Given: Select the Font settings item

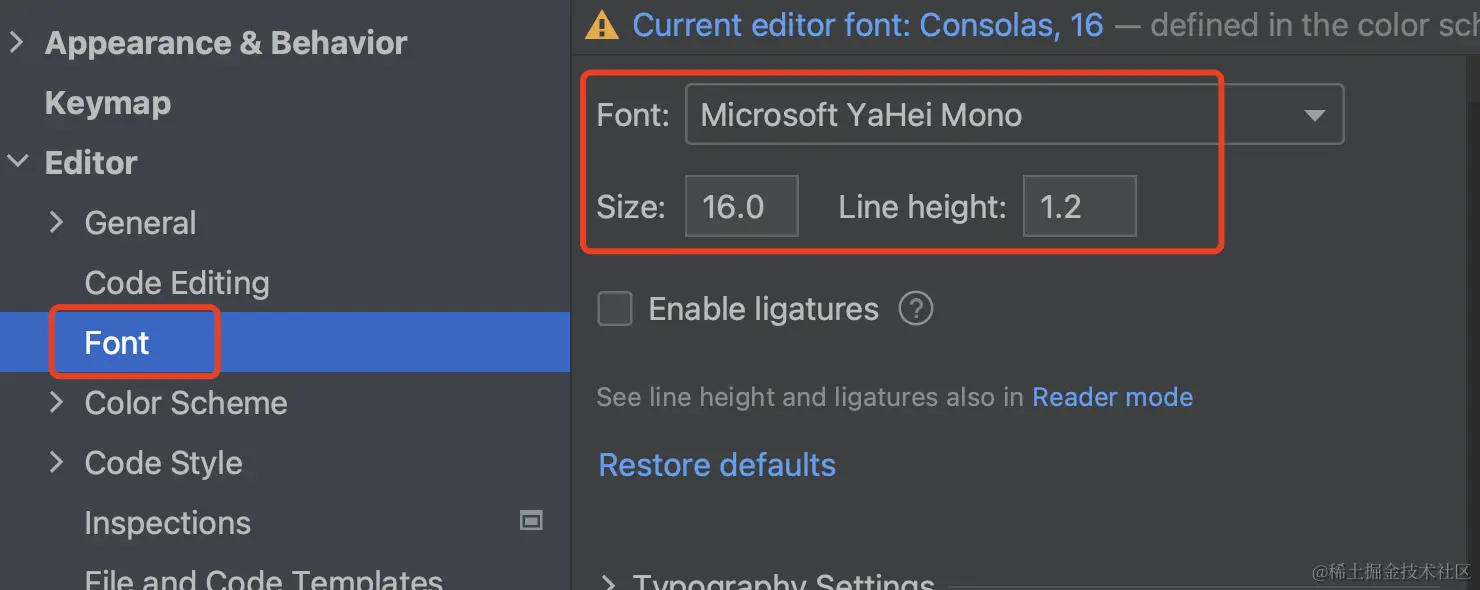Looking at the screenshot, I should 117,343.
